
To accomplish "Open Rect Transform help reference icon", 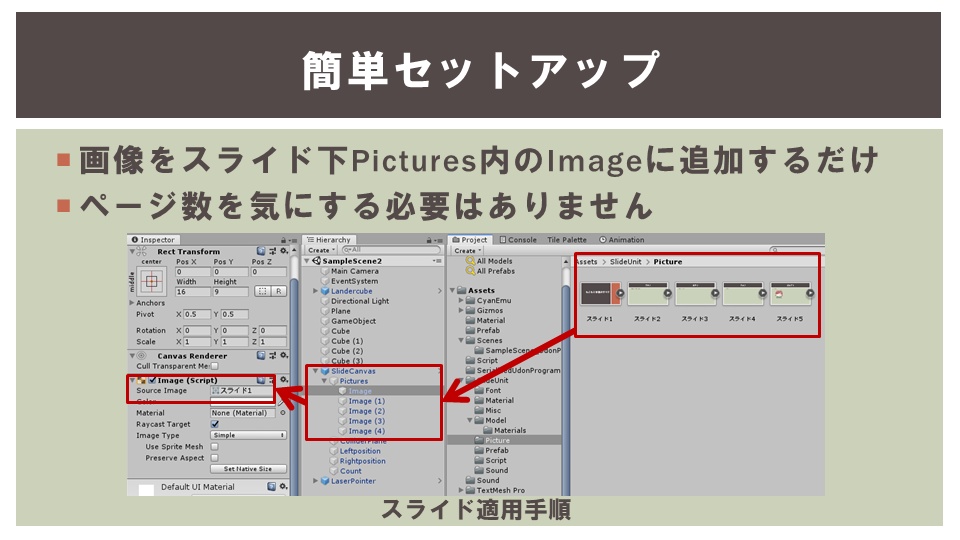I will tap(261, 251).
